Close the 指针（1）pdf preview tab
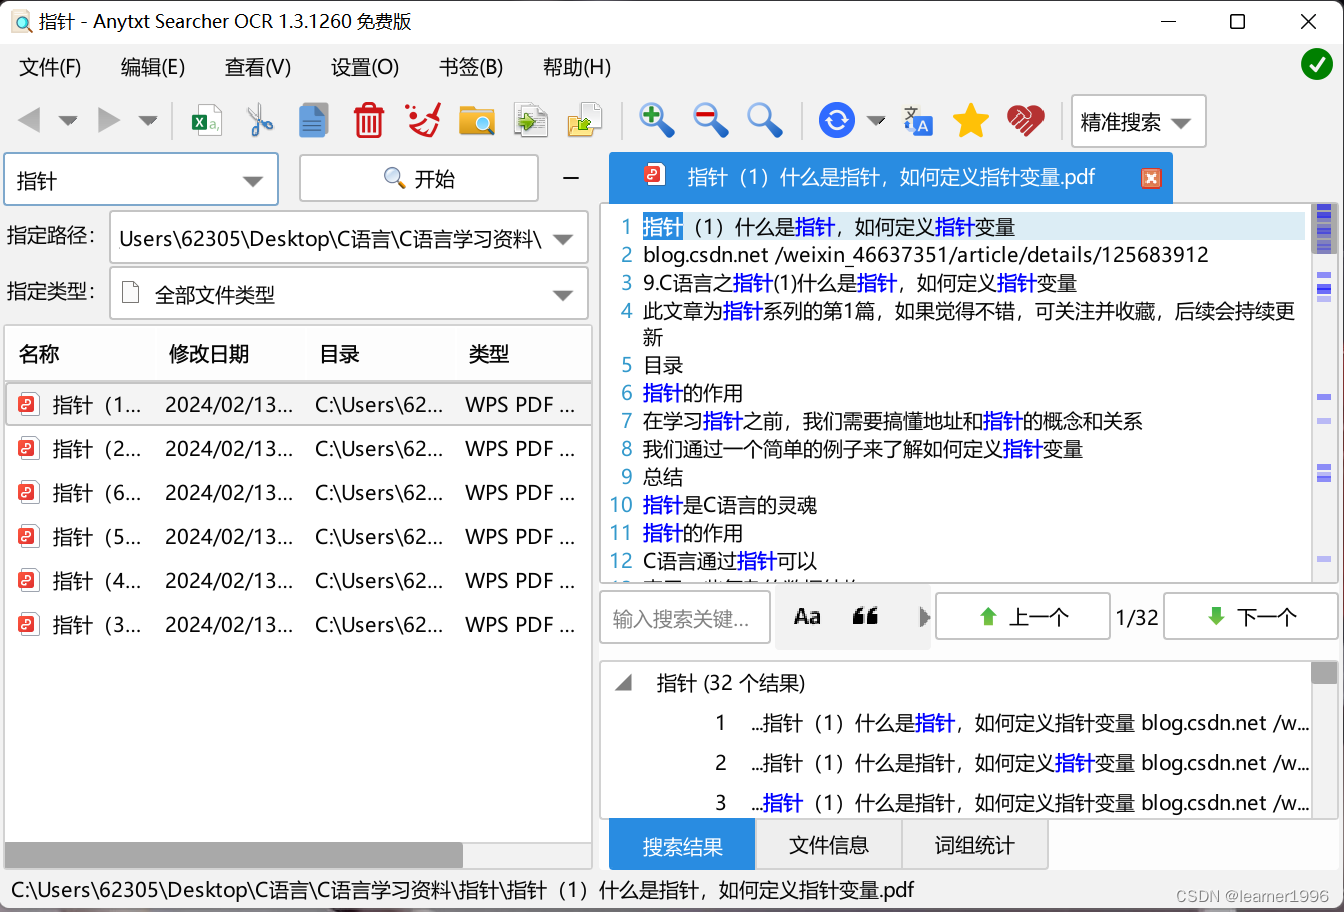The height and width of the screenshot is (912, 1344). (x=1151, y=178)
